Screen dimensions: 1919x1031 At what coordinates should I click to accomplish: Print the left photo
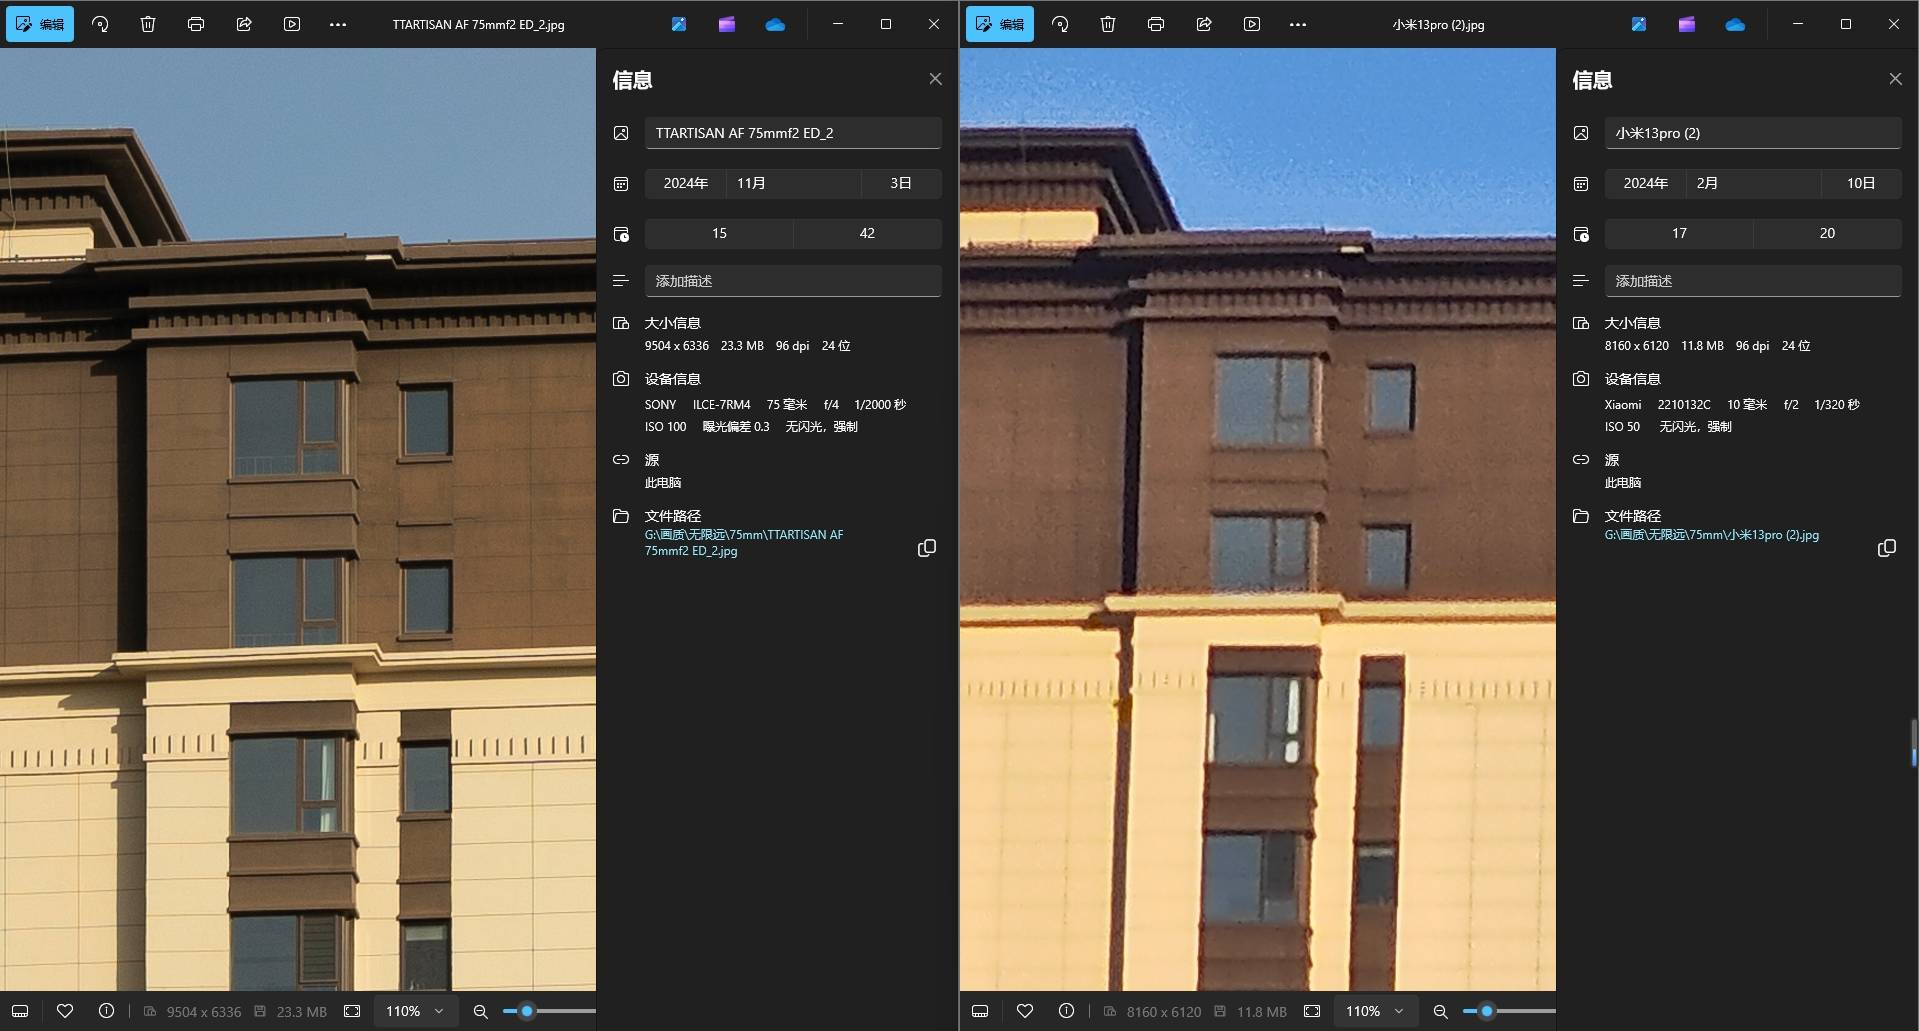[196, 24]
